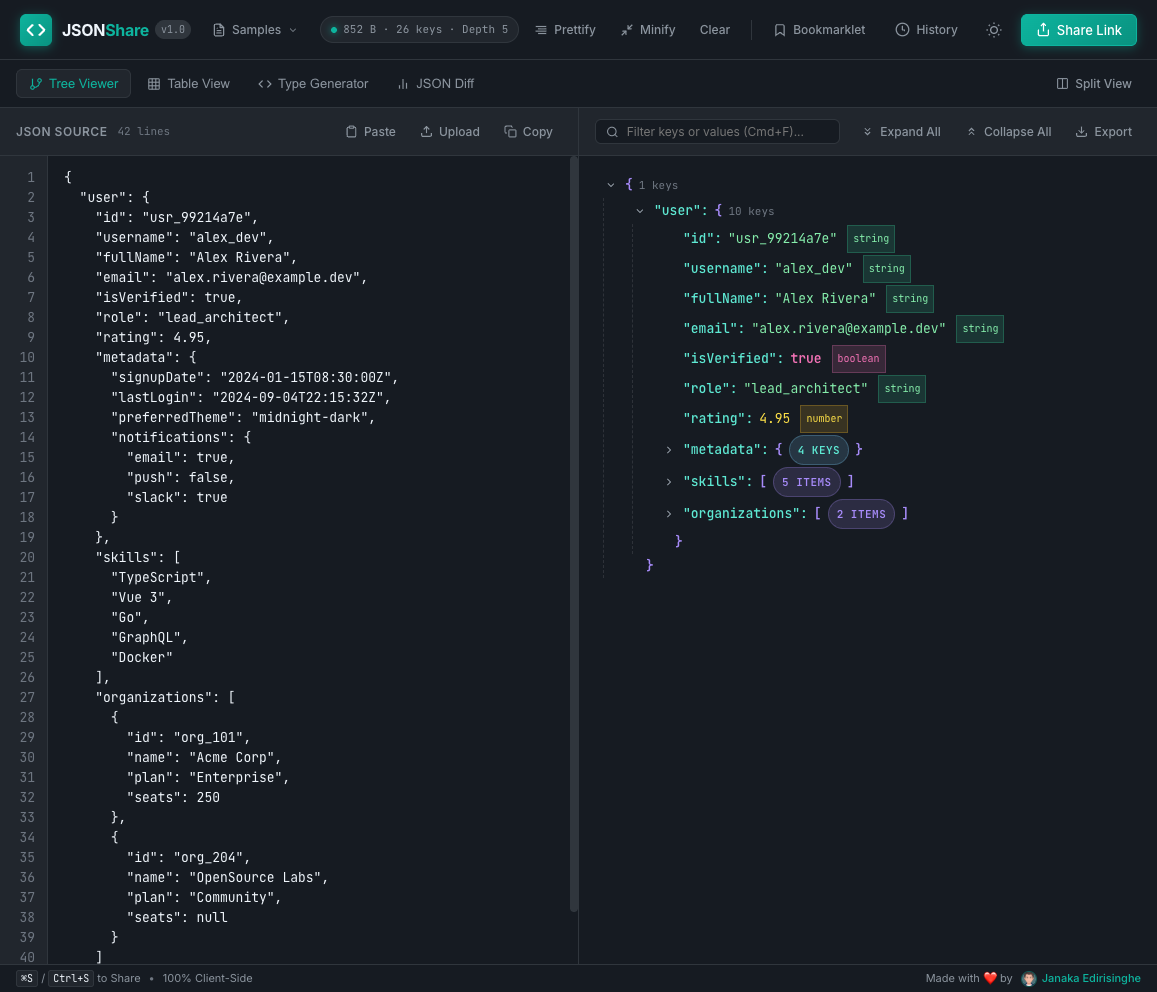Expand All tree nodes
Image resolution: width=1157 pixels, height=992 pixels.
click(902, 131)
